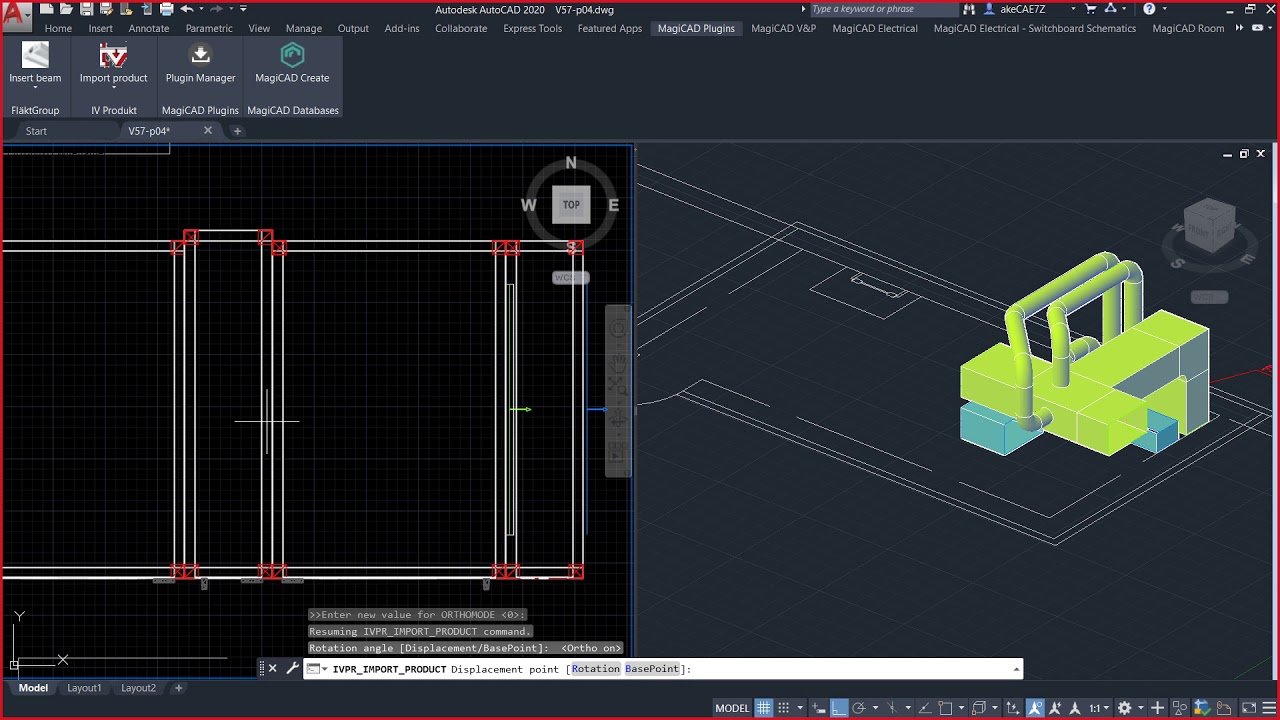Click the Save icon in quick access toolbar
The image size is (1280, 720).
pyautogui.click(x=87, y=9)
